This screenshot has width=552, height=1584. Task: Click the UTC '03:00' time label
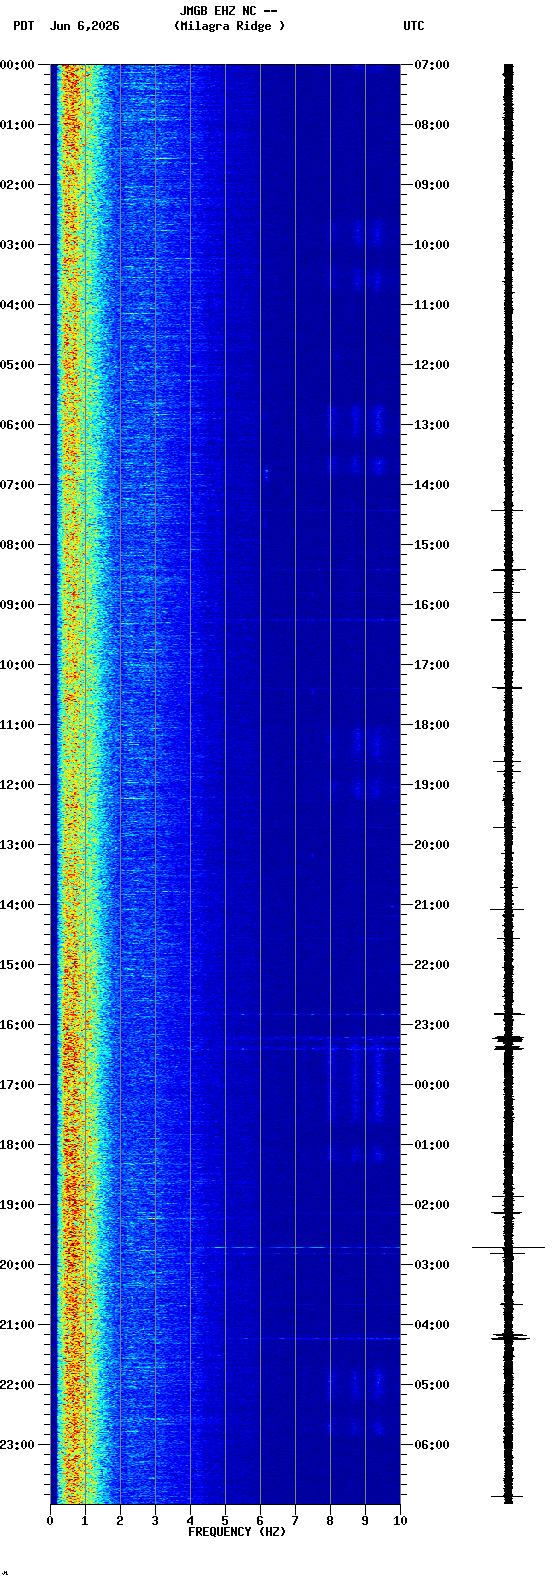click(432, 1265)
